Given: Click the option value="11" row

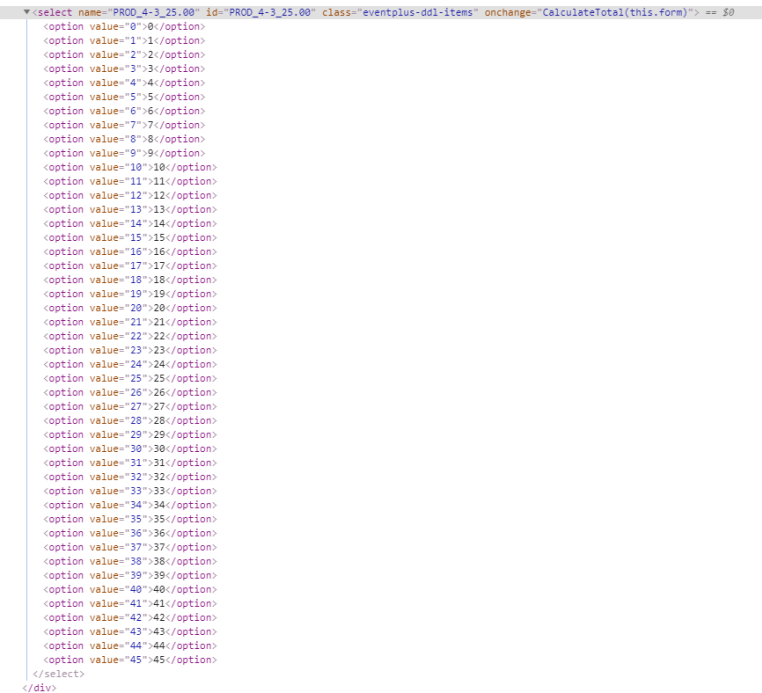Looking at the screenshot, I should click(x=130, y=181).
